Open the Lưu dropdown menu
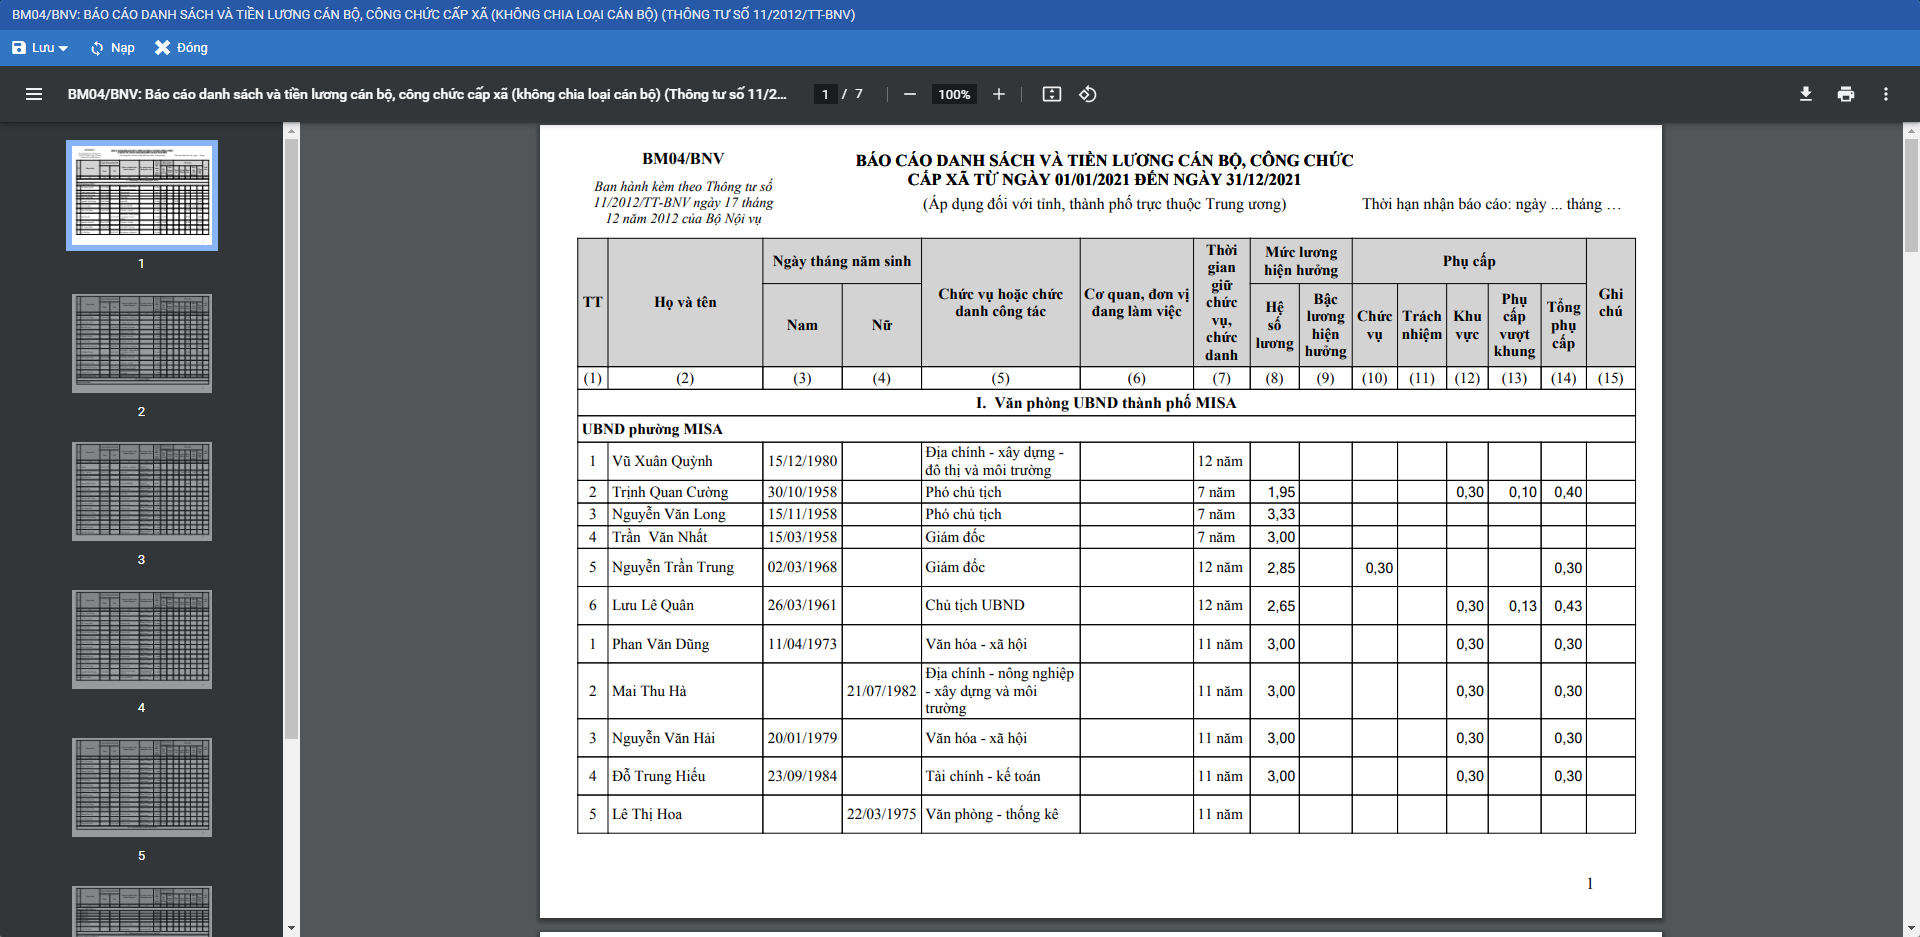 pos(40,48)
